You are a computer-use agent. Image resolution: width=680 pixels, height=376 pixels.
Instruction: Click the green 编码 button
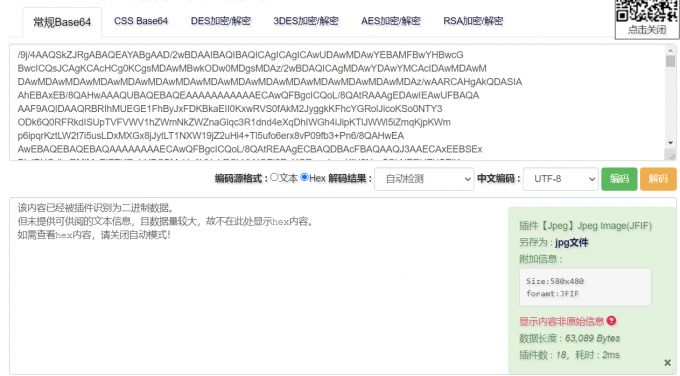point(619,179)
